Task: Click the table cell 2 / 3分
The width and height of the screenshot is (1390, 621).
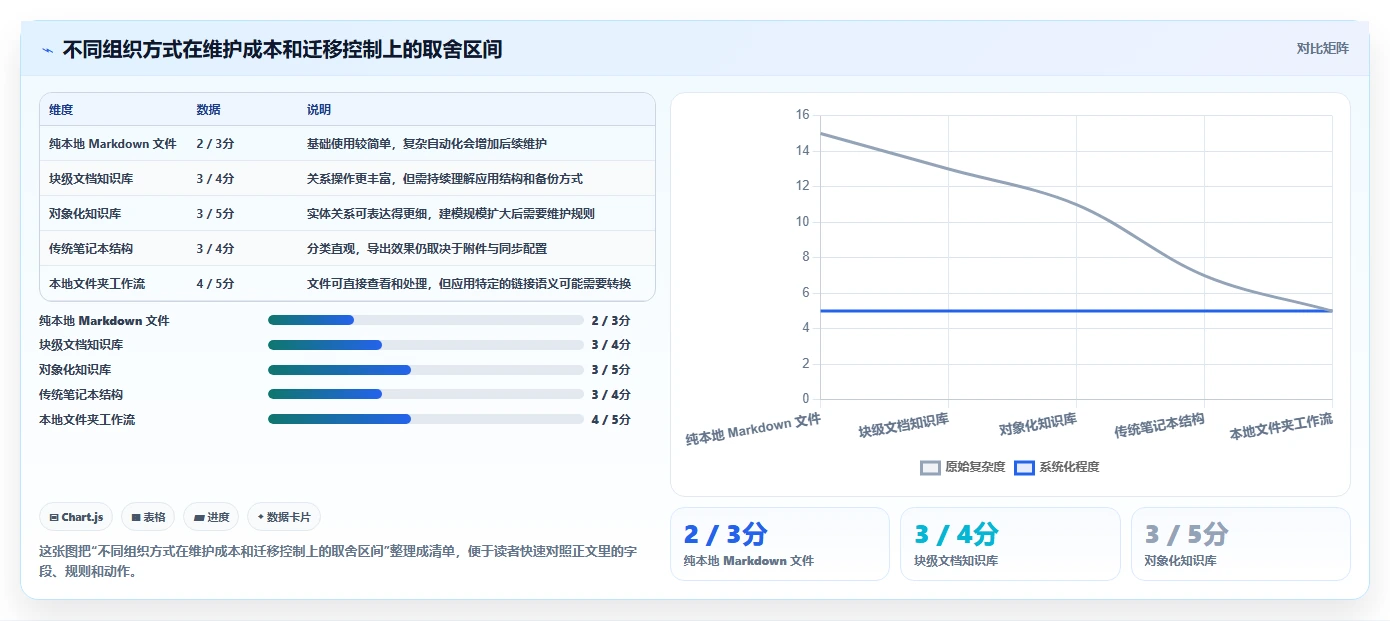Action: coord(216,144)
